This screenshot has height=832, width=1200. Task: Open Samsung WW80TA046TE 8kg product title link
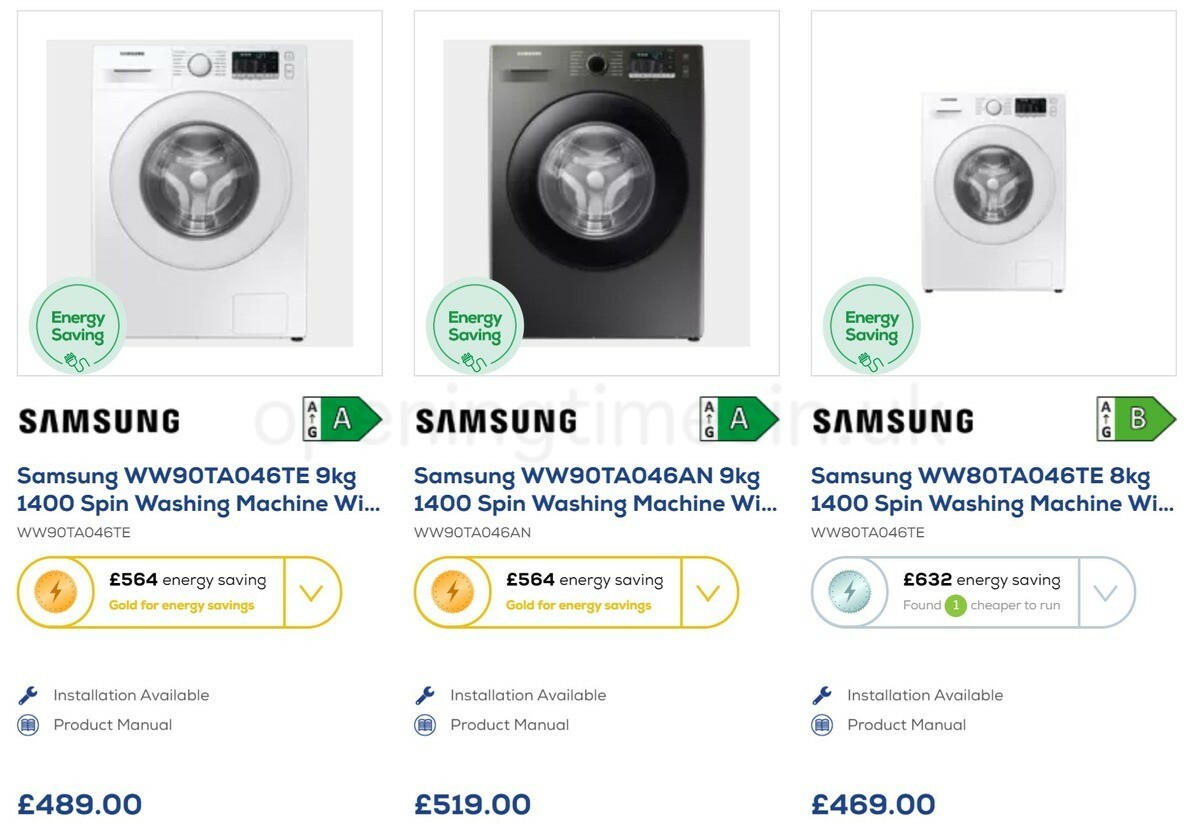(991, 489)
